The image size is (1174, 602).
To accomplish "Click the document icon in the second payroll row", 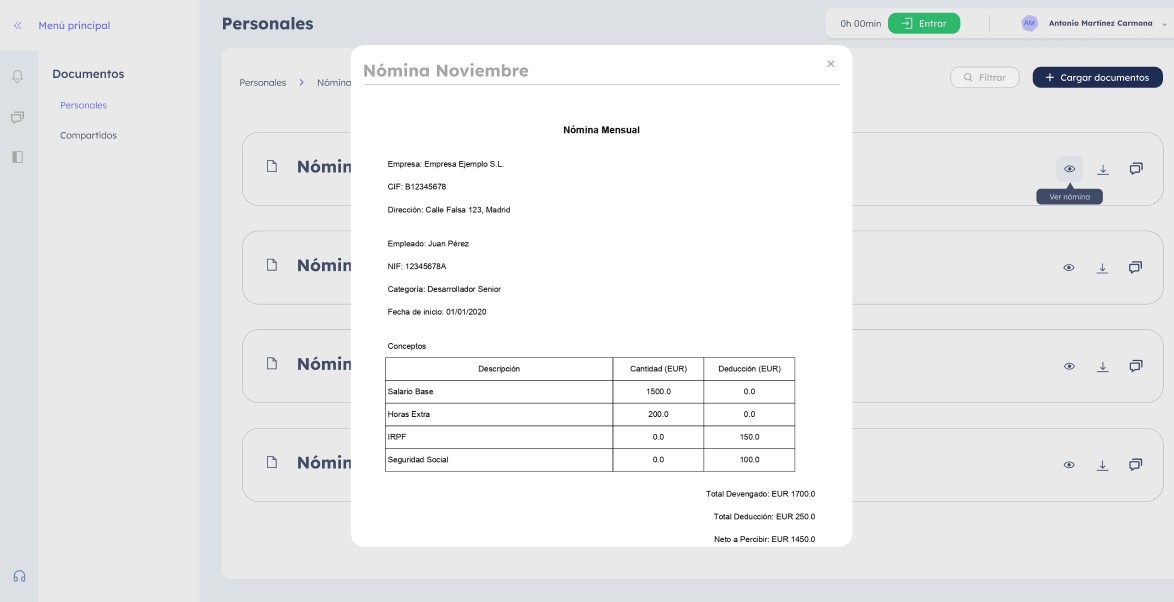I will (x=272, y=265).
